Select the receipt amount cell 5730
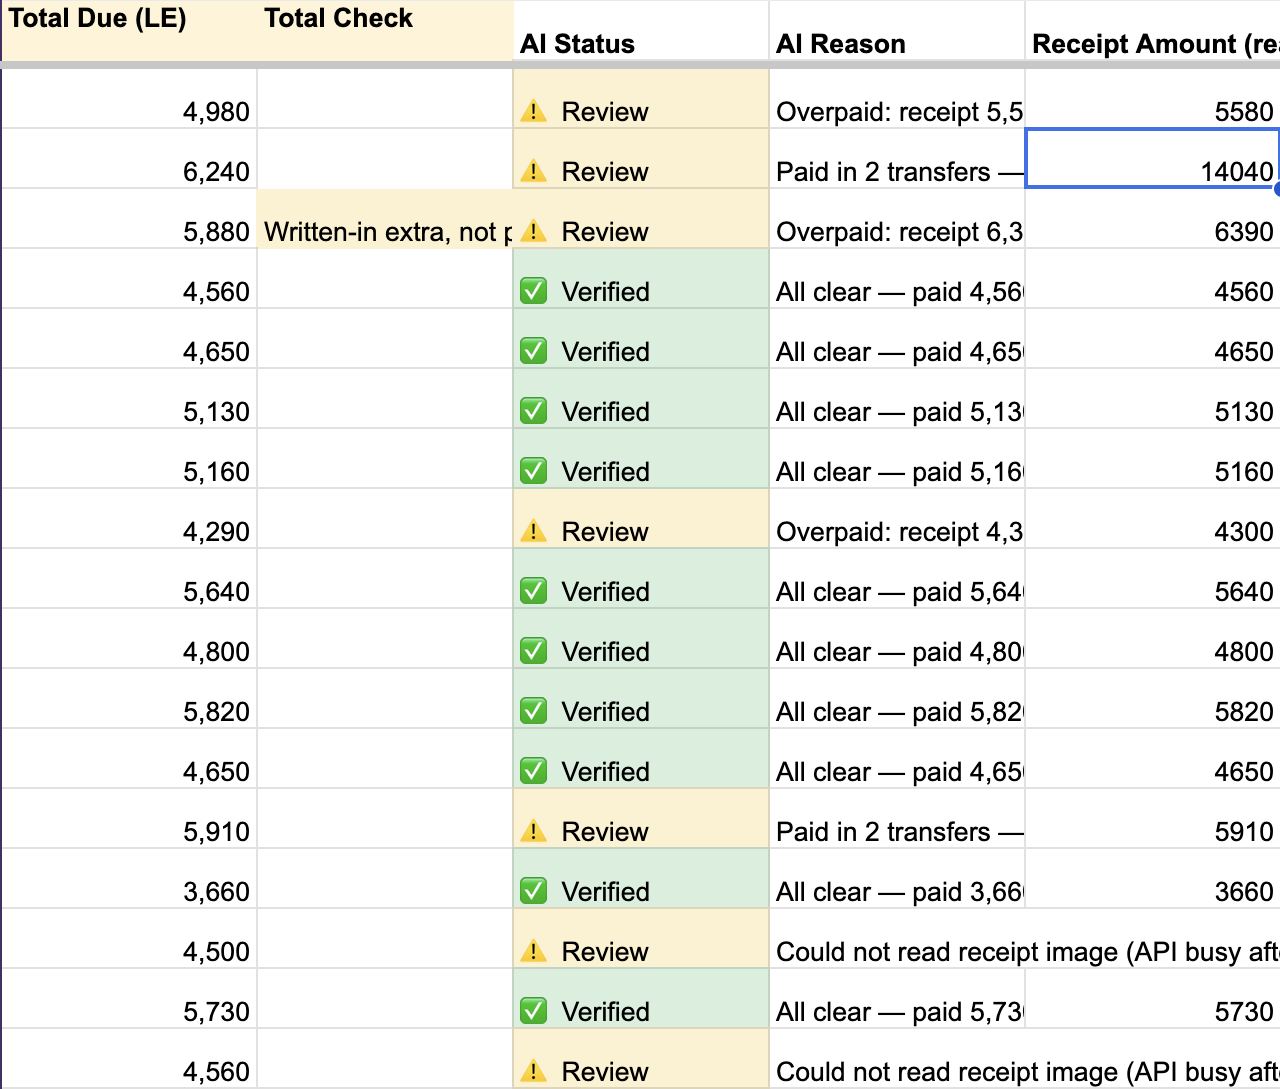 1153,999
